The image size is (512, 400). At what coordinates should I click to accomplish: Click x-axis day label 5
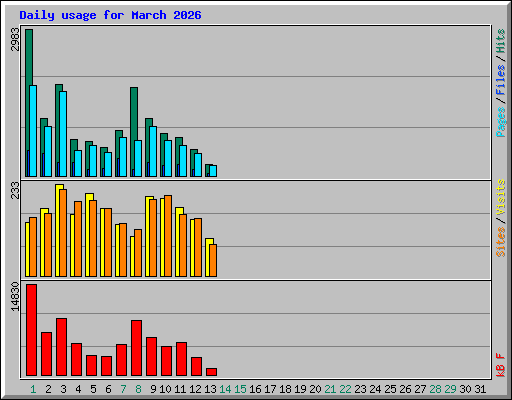click(93, 389)
